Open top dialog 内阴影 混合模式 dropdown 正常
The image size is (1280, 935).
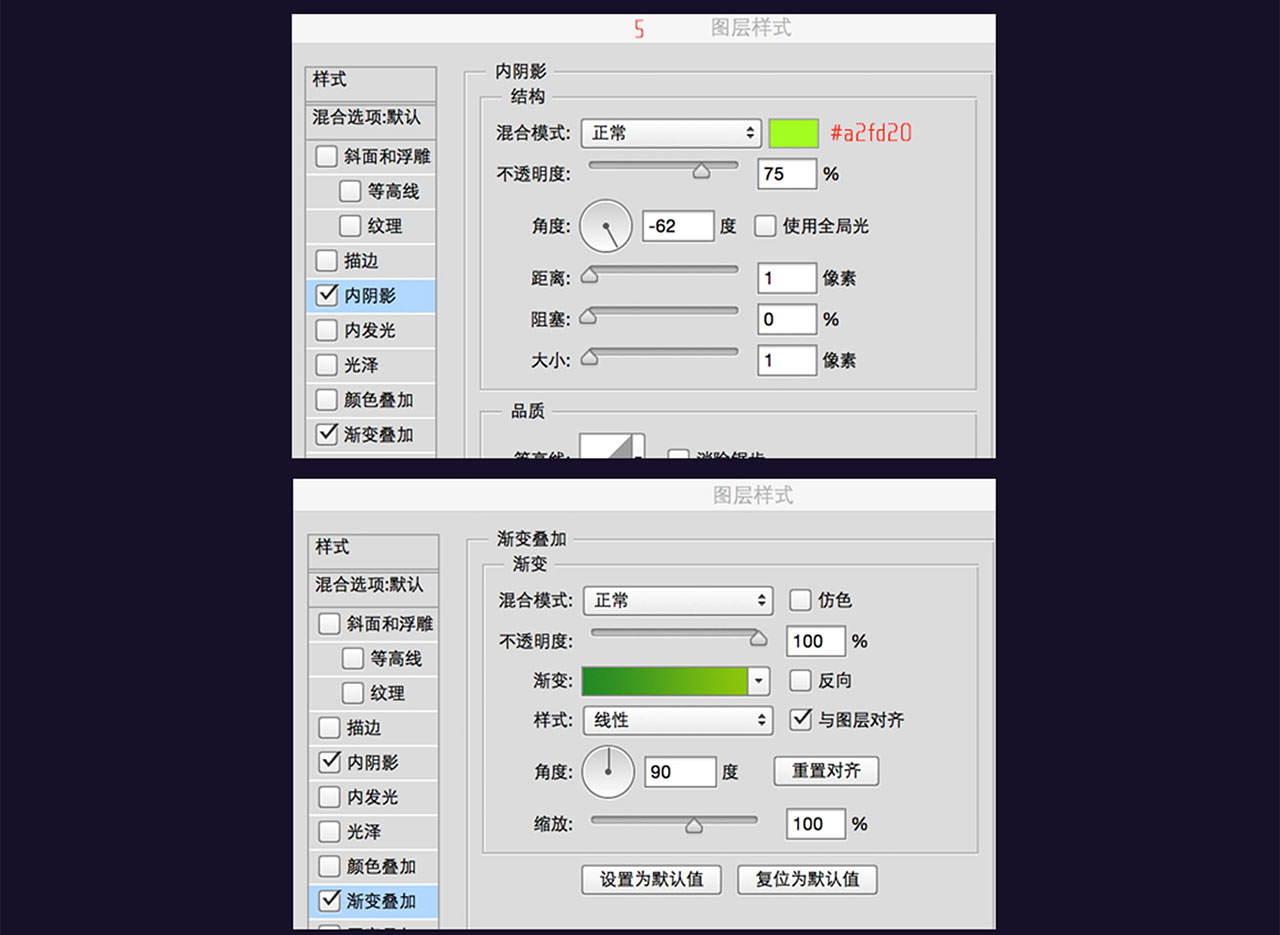point(671,133)
